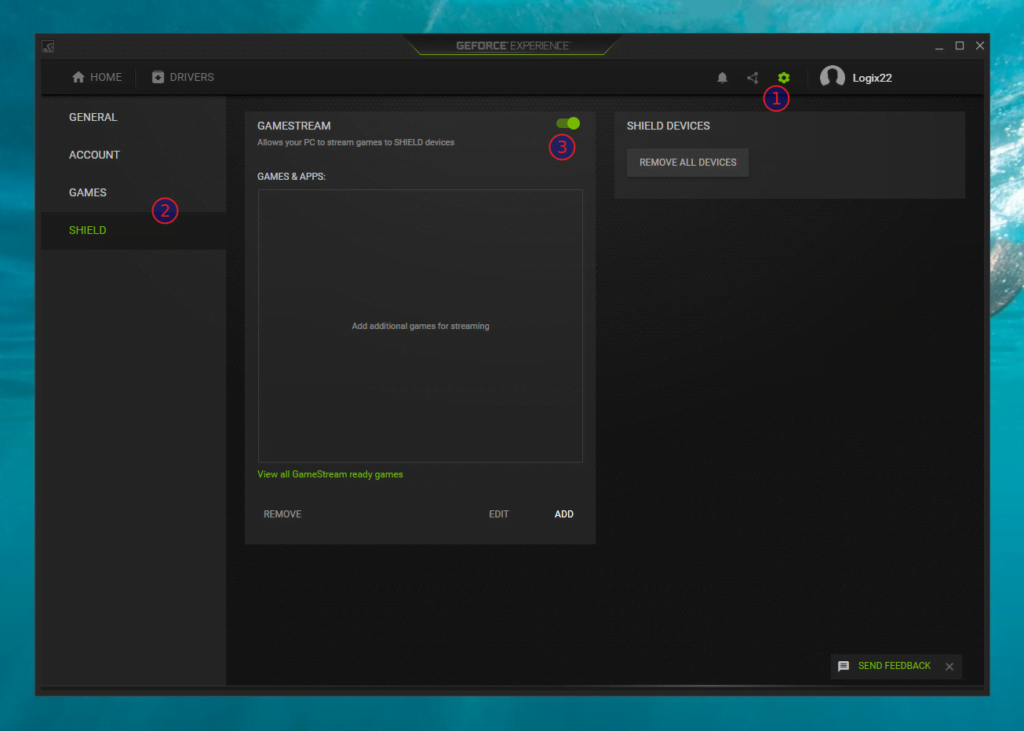The image size is (1024, 731).
Task: Click the SHIELD DEVICES heading
Action: (668, 125)
